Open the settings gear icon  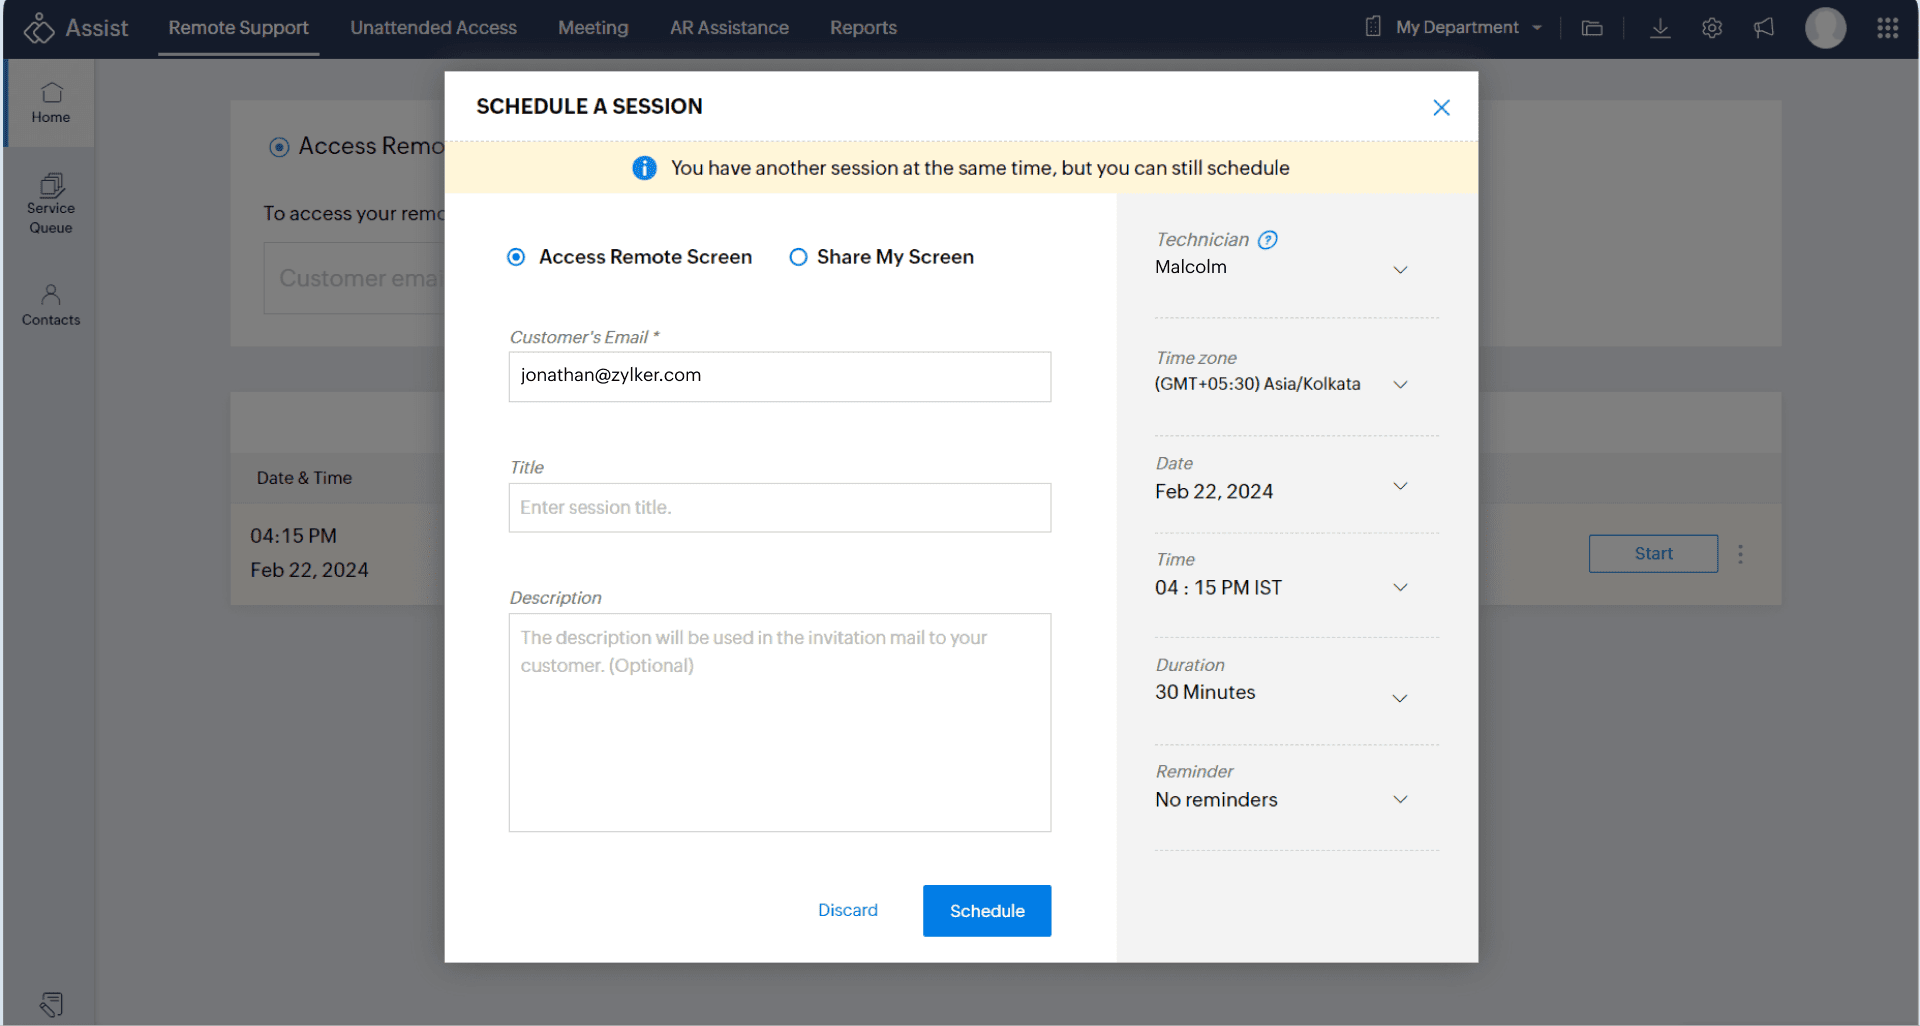coord(1711,28)
